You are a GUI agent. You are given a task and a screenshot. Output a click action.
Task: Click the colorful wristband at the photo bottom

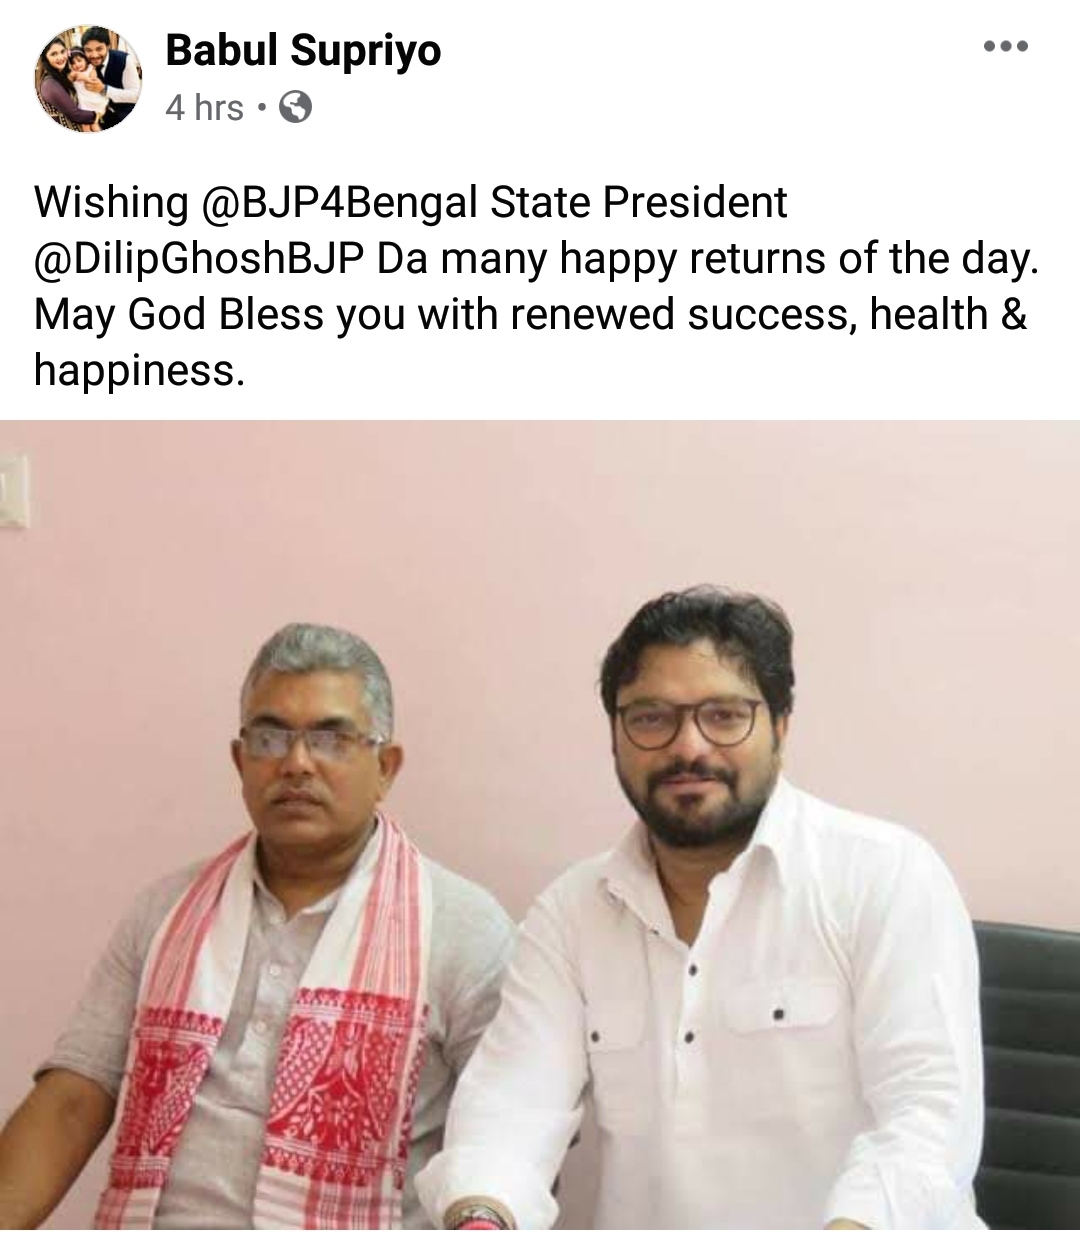(480, 1218)
